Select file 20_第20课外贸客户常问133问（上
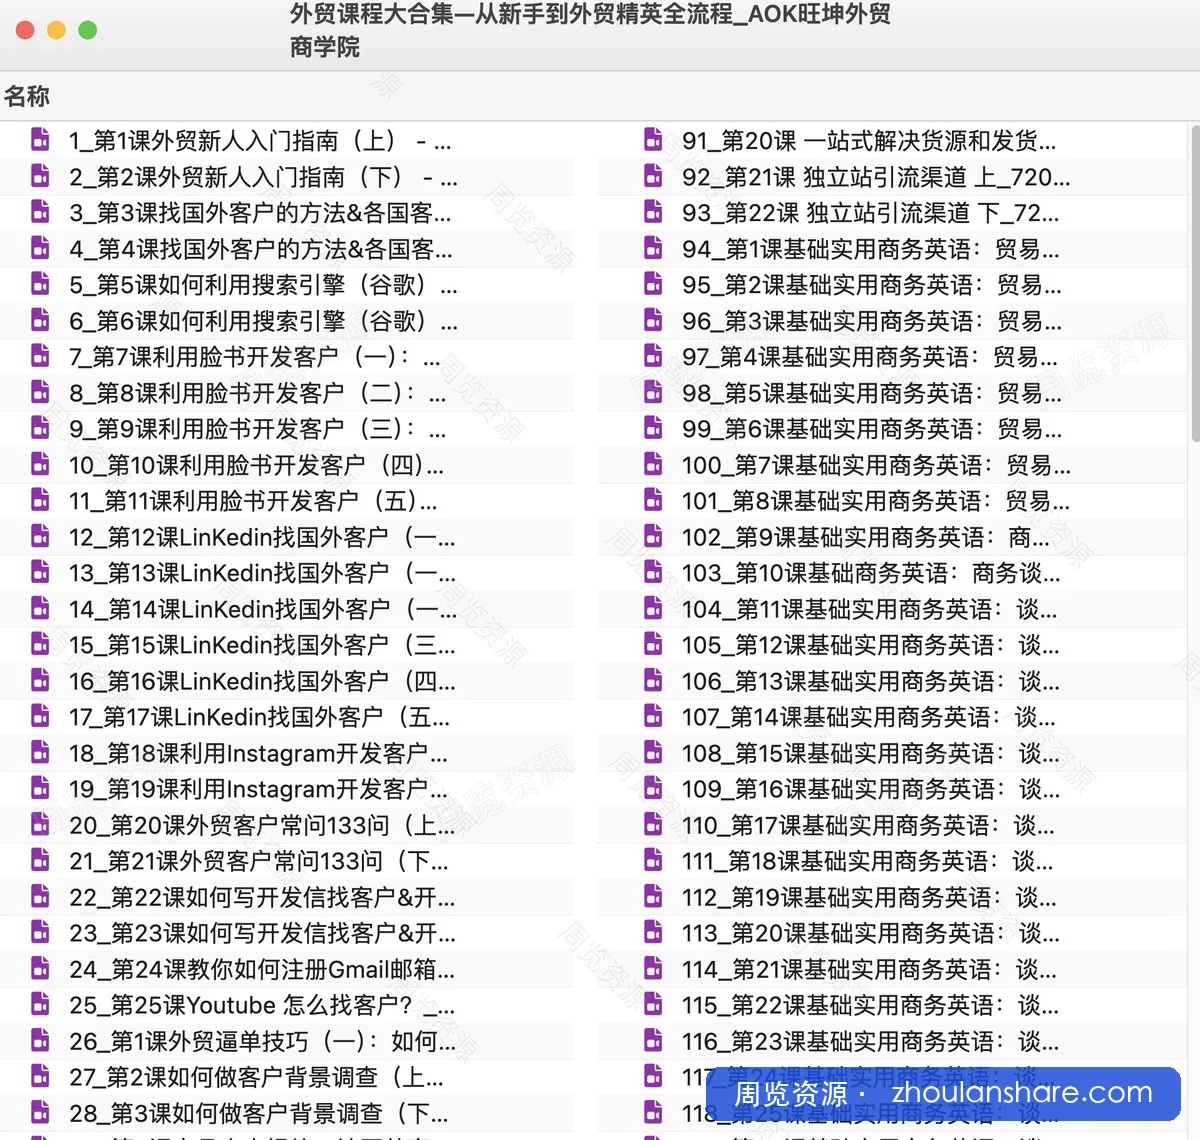The height and width of the screenshot is (1140, 1200). (262, 825)
